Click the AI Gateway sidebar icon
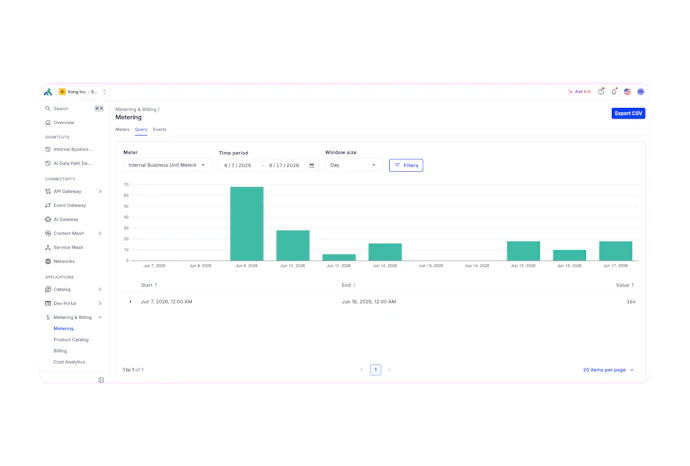The width and height of the screenshot is (690, 466). click(x=48, y=219)
